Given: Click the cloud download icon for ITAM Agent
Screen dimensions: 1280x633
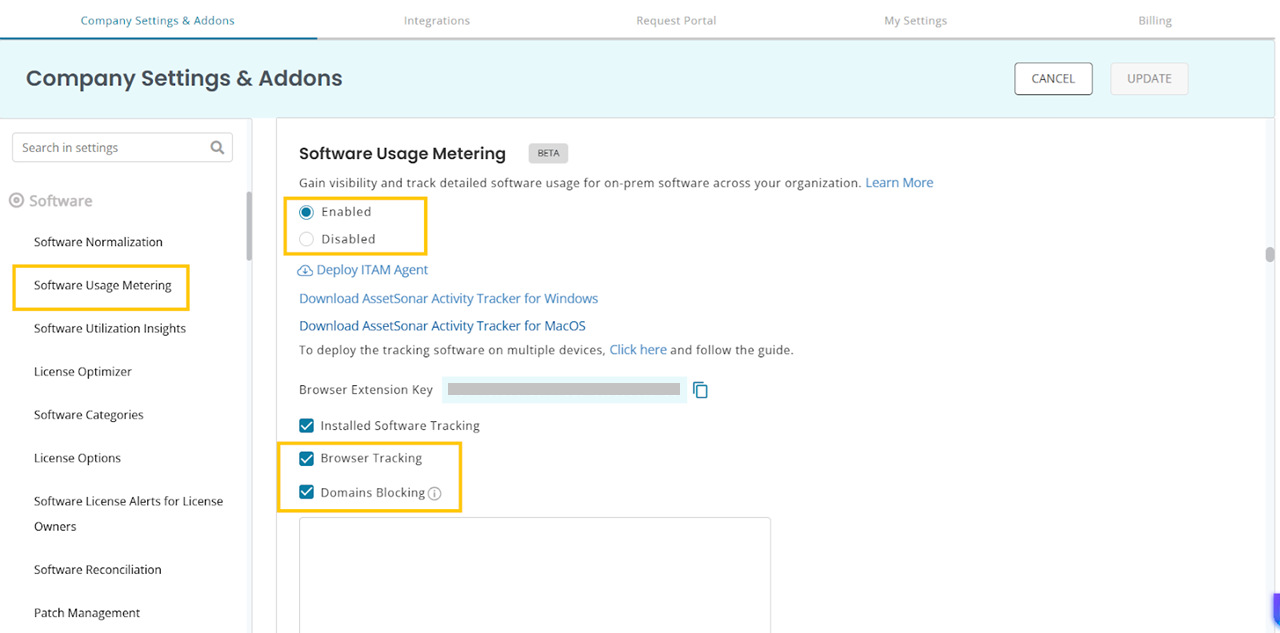Looking at the screenshot, I should 305,270.
